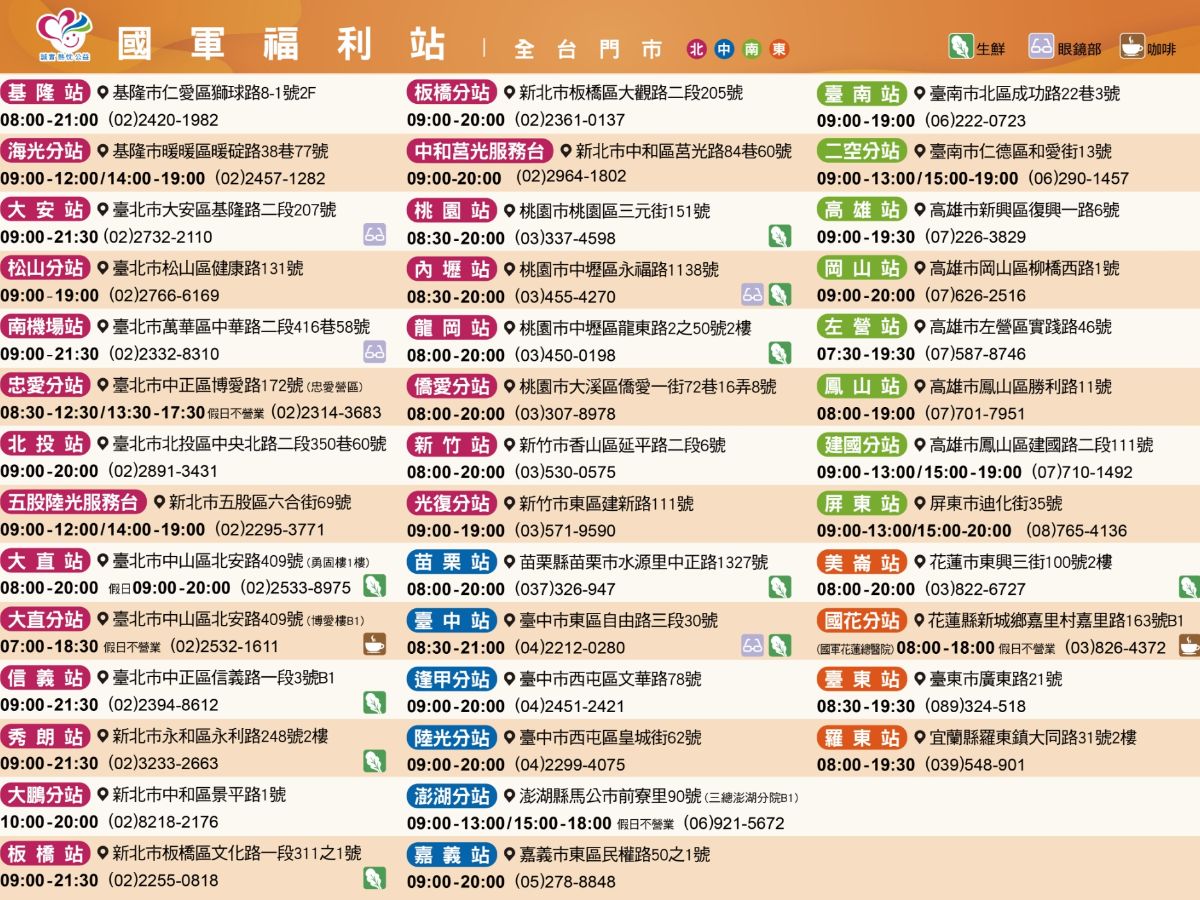Screen dimensions: 1200x900
Task: Click phone number (02)2420-1982
Action: pos(164,120)
